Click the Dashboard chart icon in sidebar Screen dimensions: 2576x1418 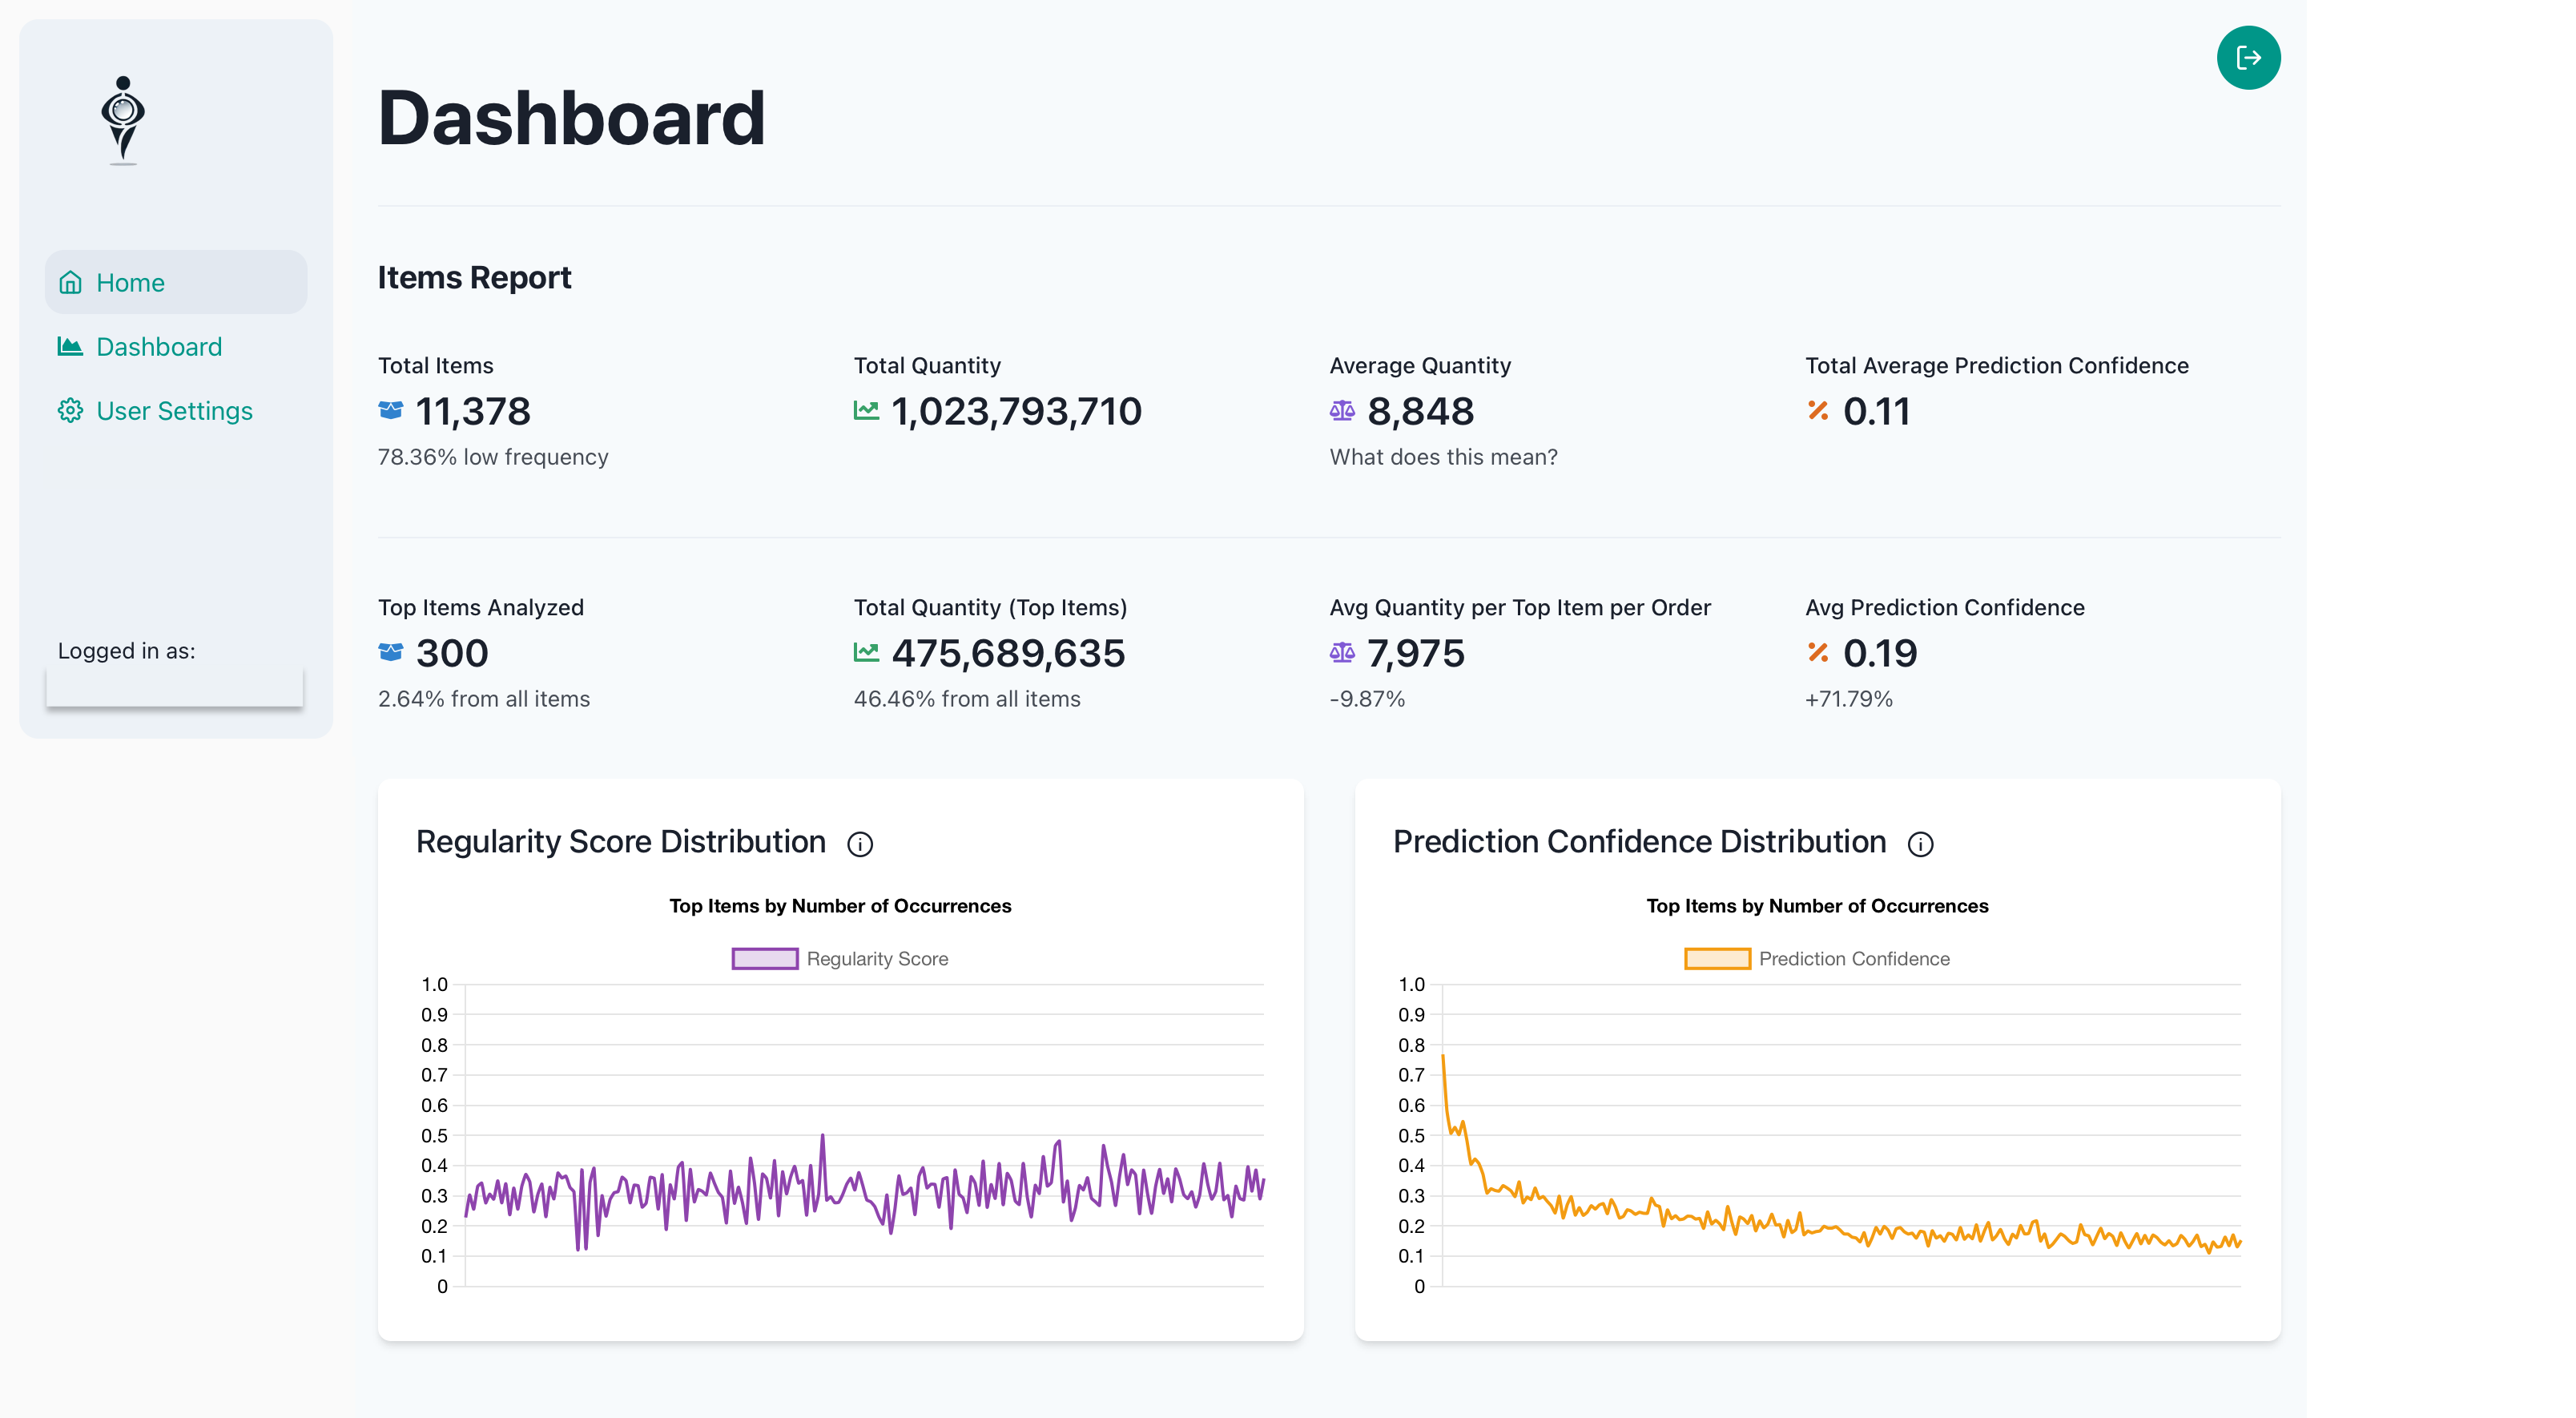click(70, 347)
